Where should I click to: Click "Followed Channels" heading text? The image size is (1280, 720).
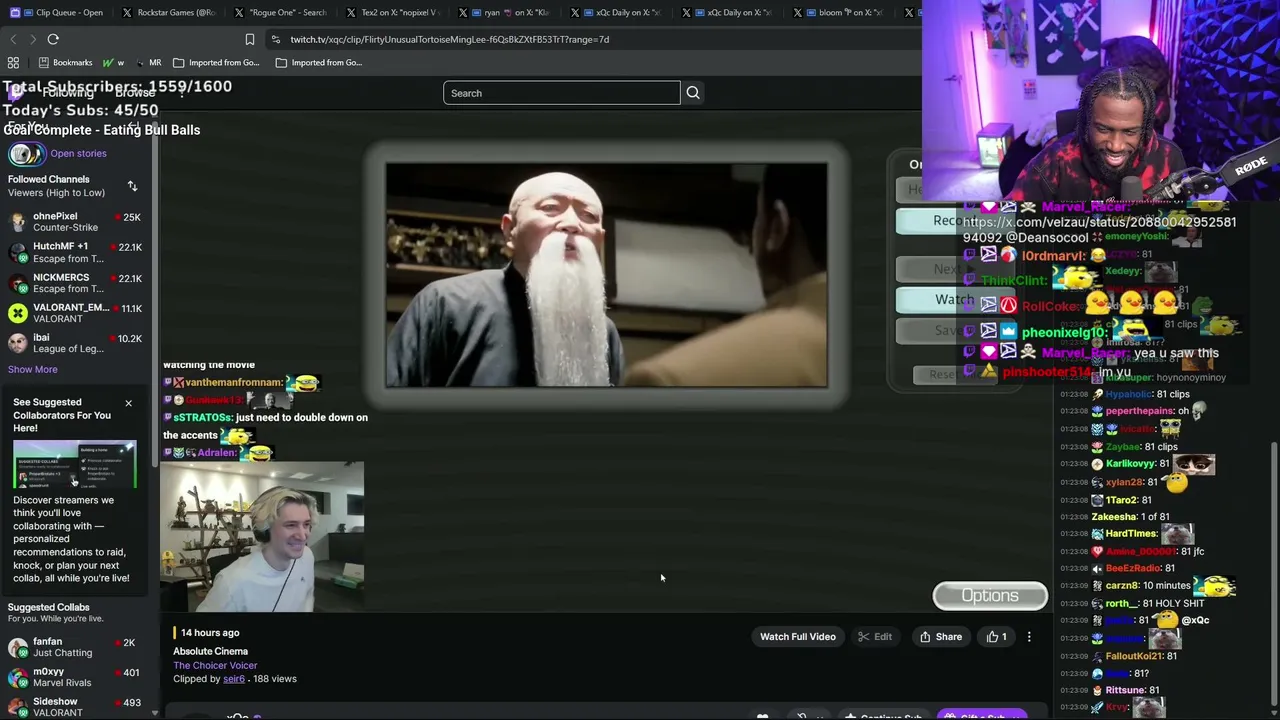(49, 180)
